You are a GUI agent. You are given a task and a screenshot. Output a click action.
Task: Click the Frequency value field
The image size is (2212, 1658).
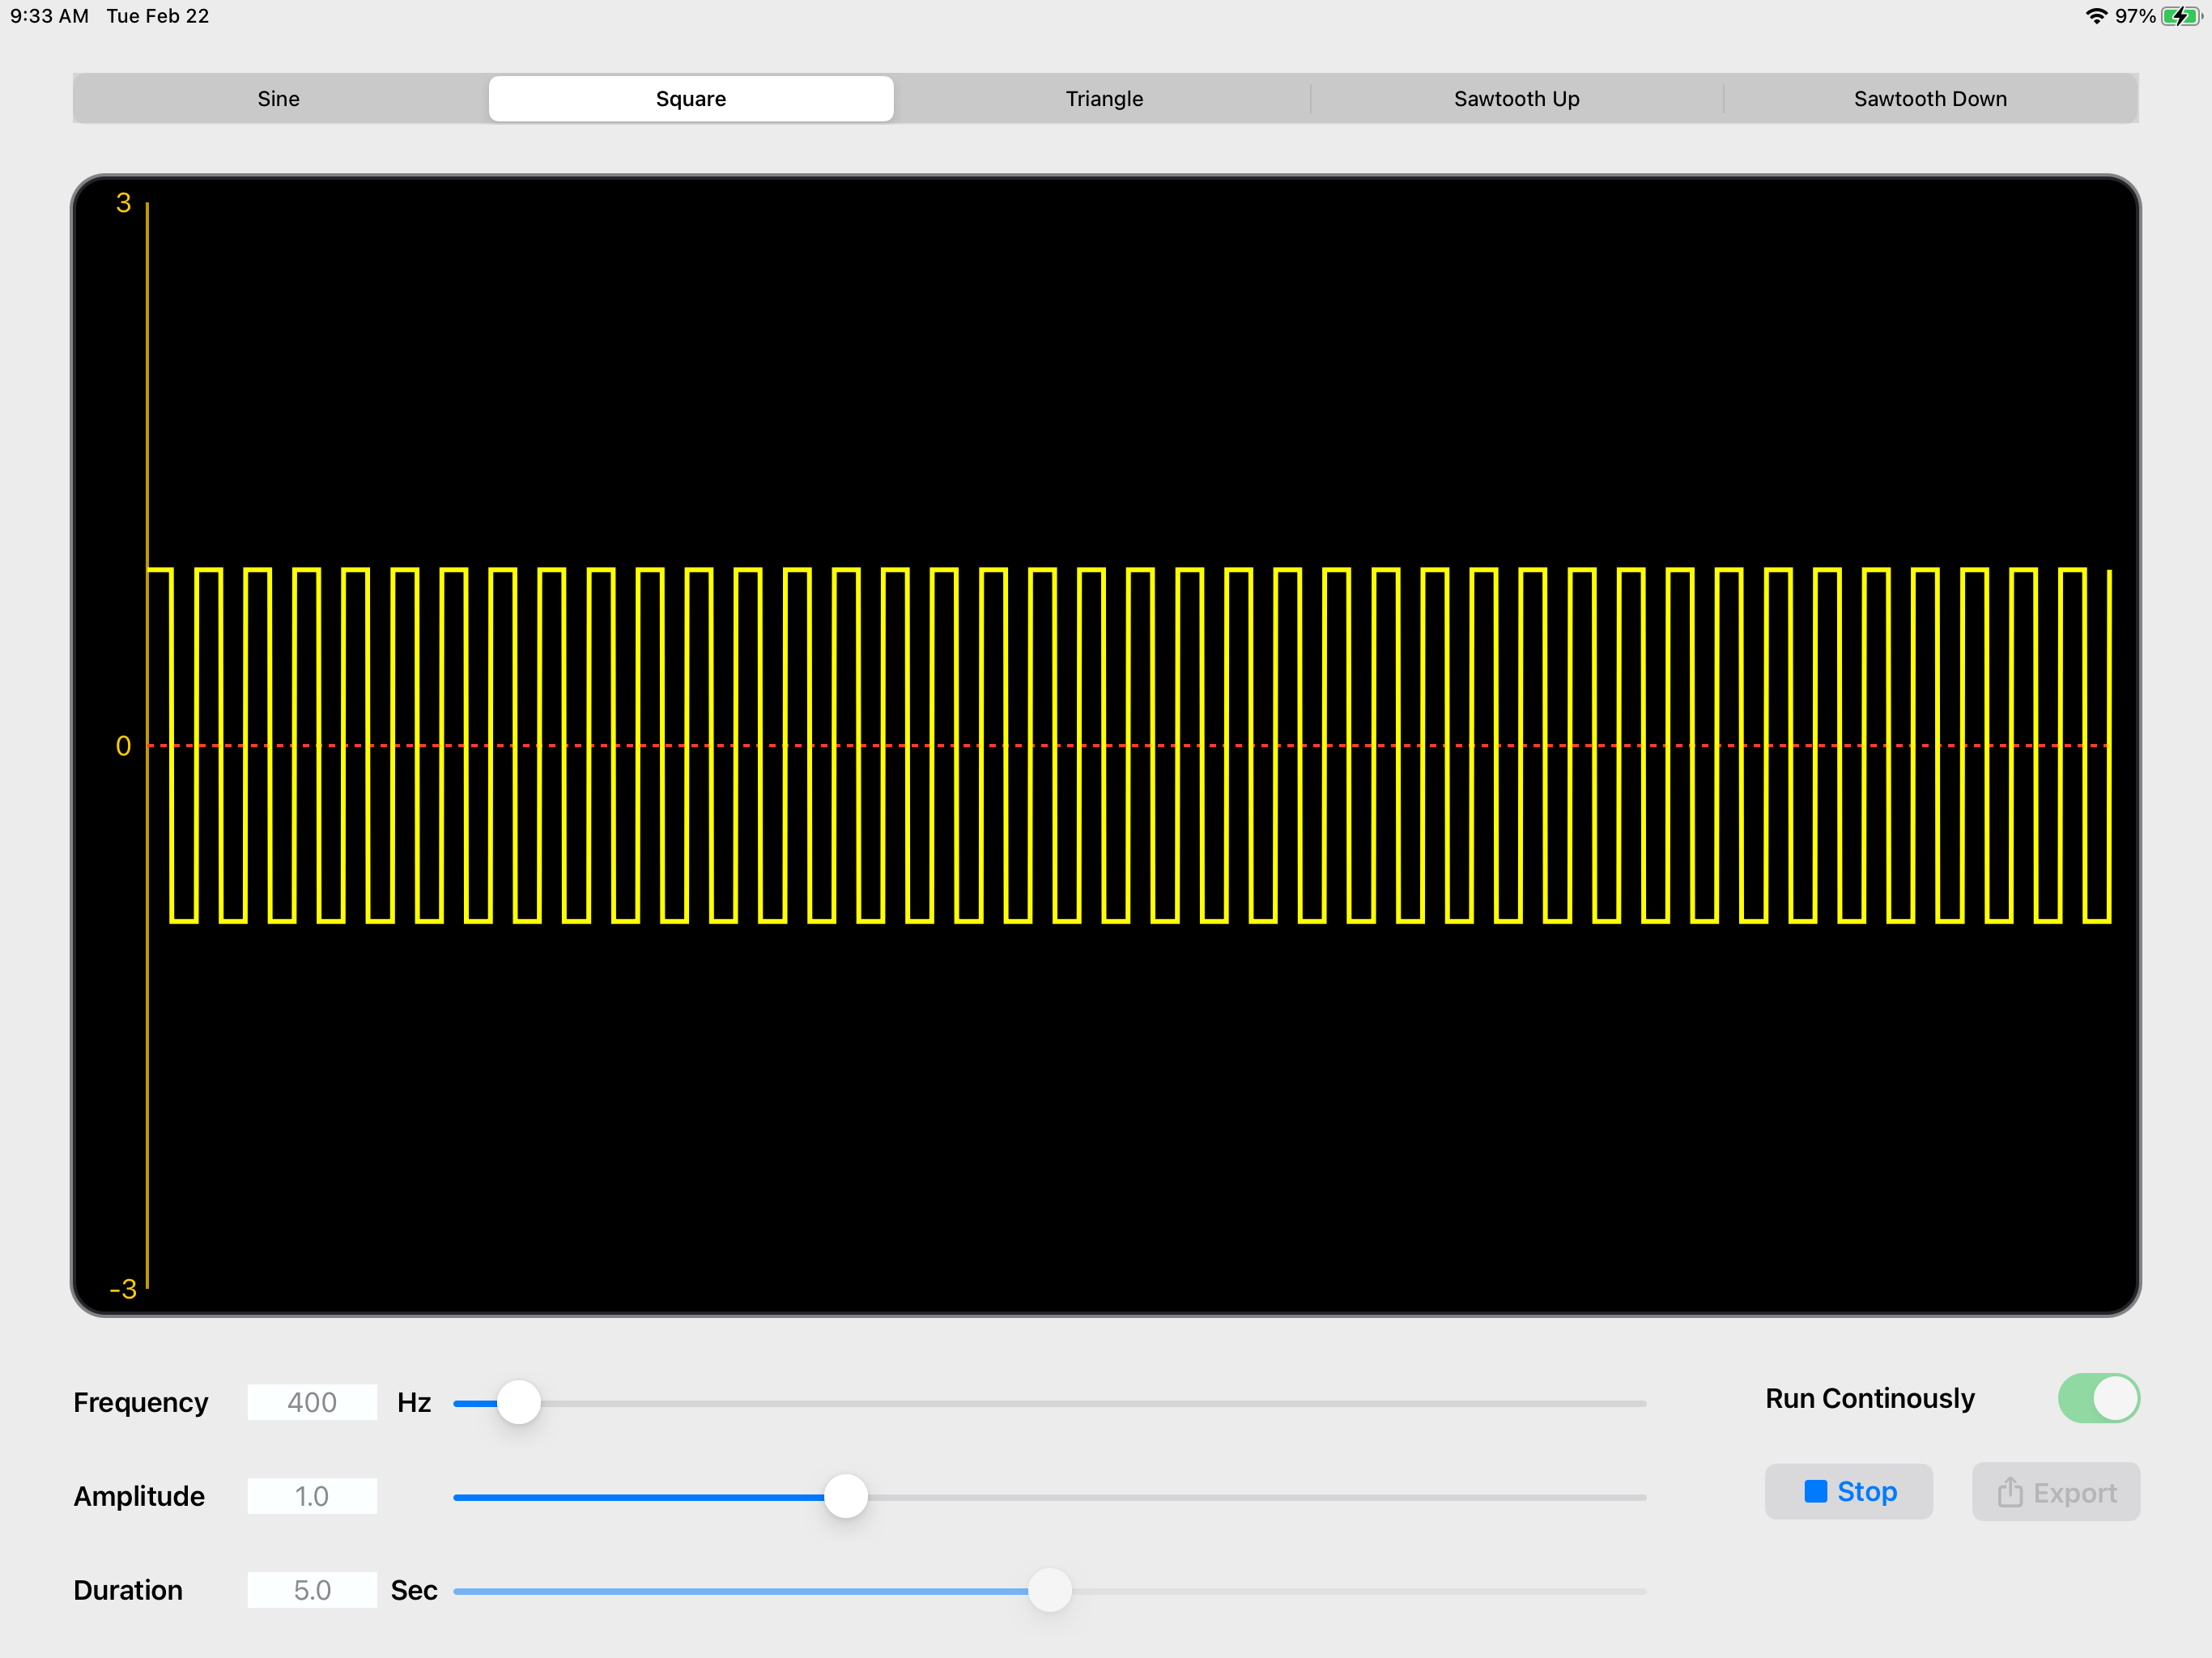tap(312, 1402)
